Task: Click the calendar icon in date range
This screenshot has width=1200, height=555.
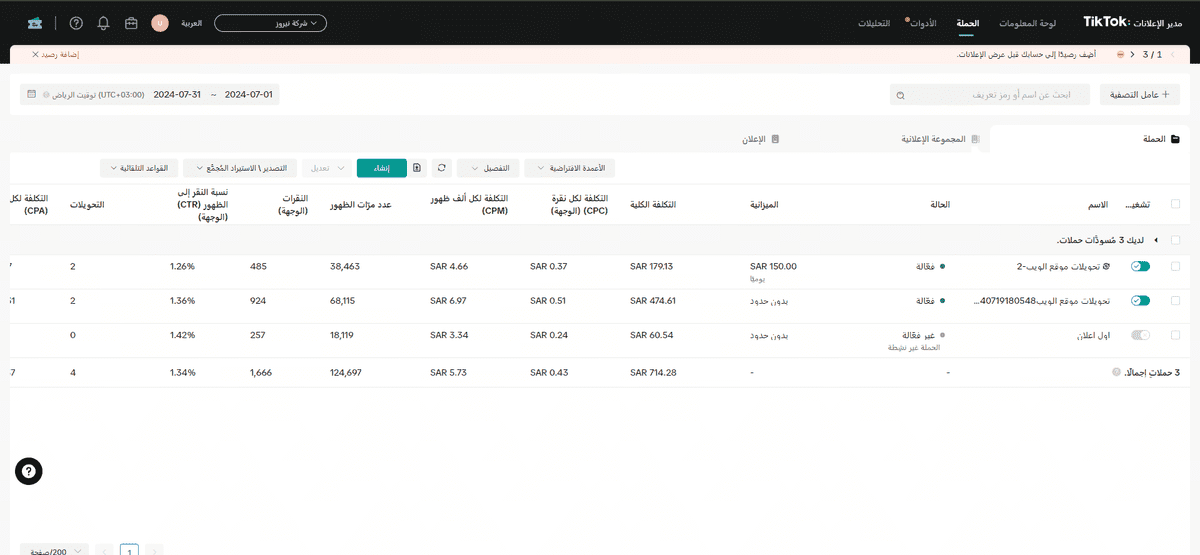Action: 31,94
